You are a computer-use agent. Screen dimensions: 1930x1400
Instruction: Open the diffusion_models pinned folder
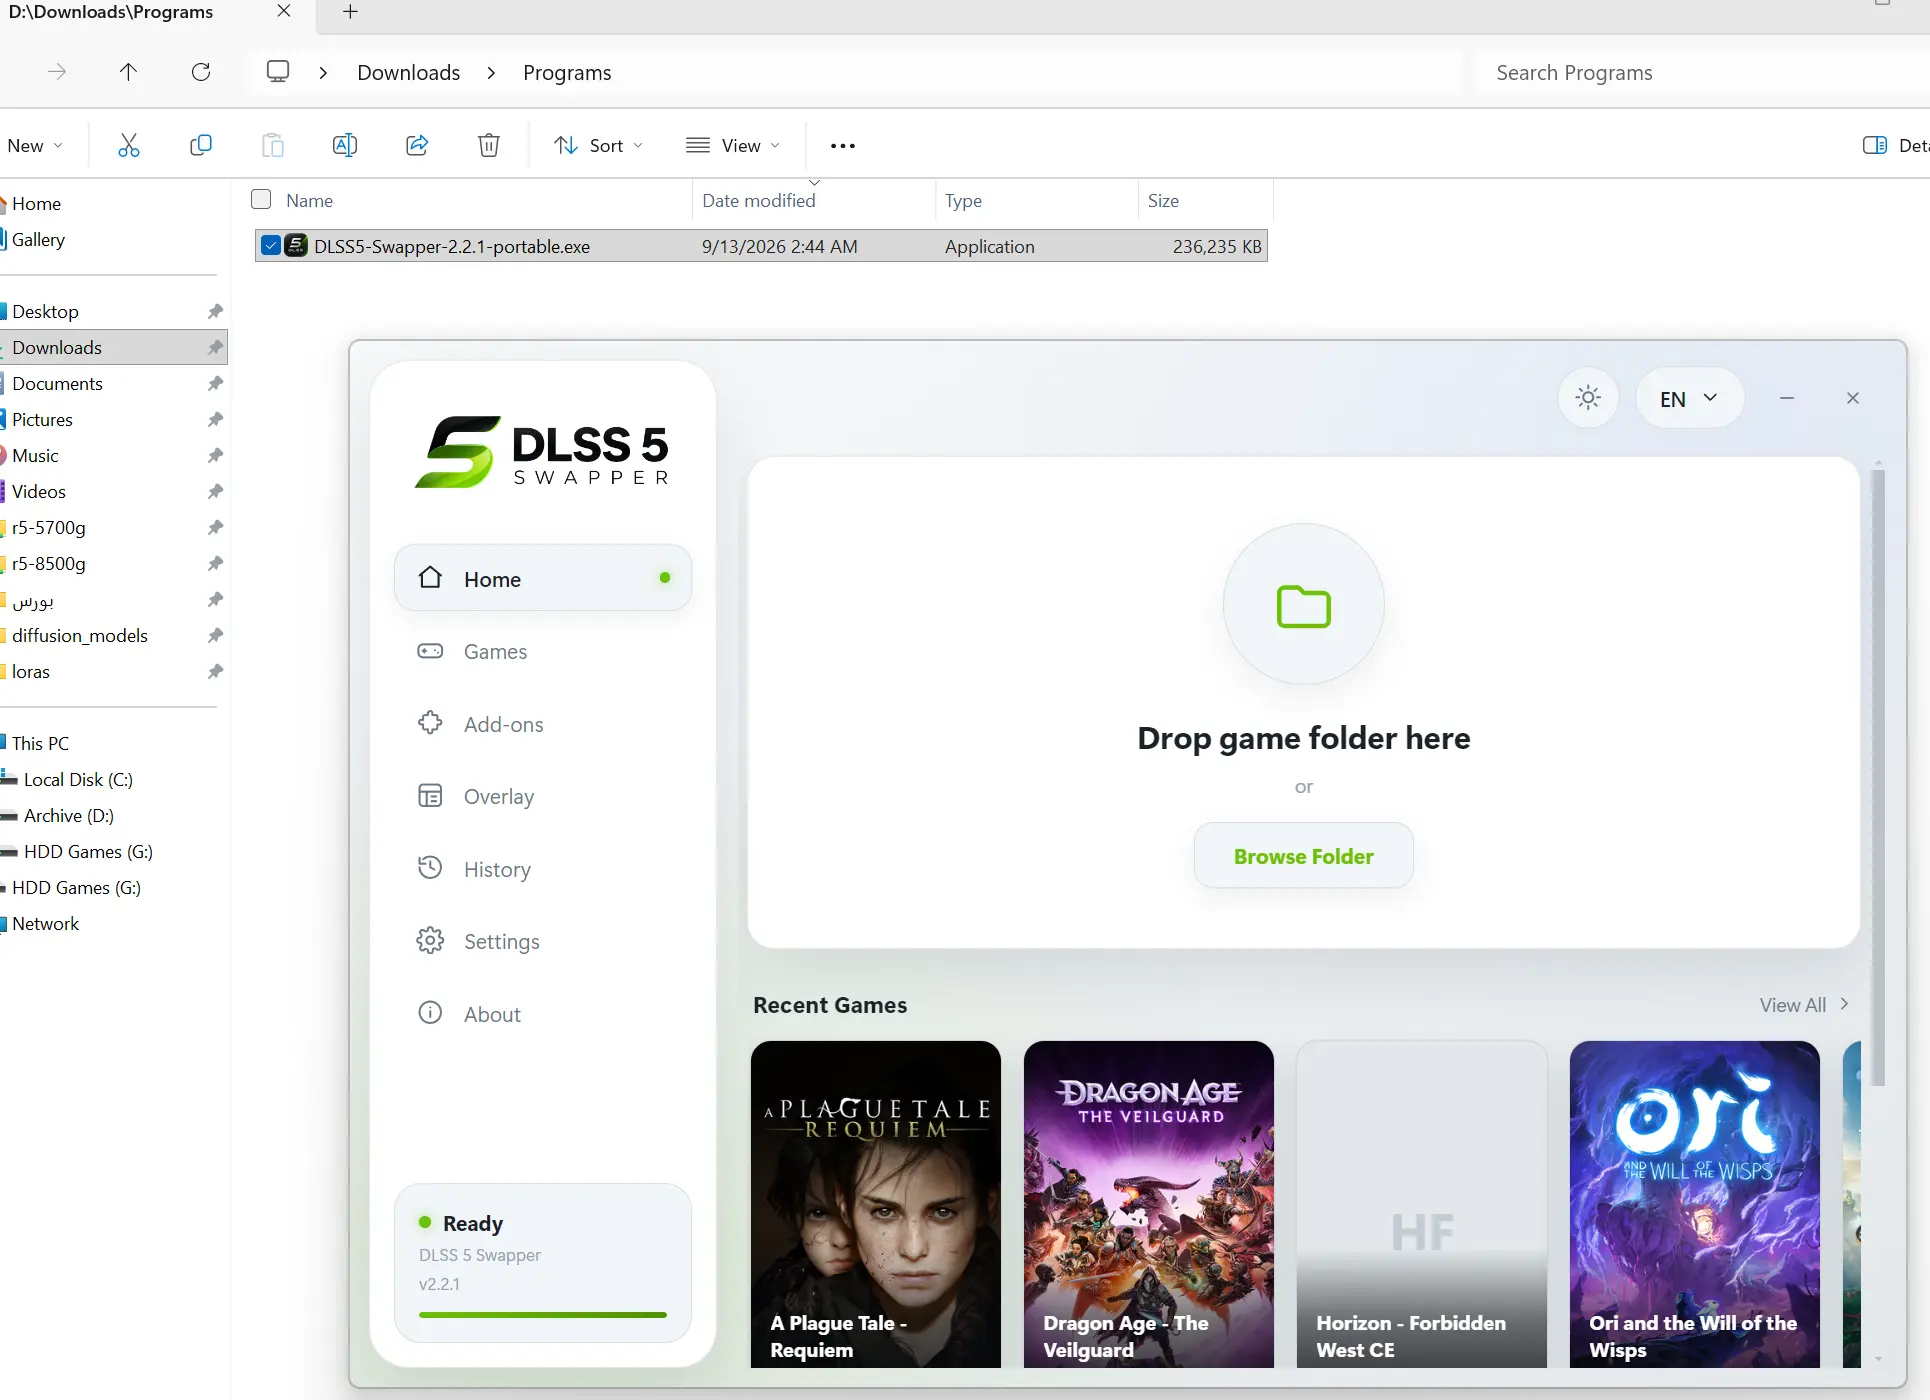pos(113,636)
